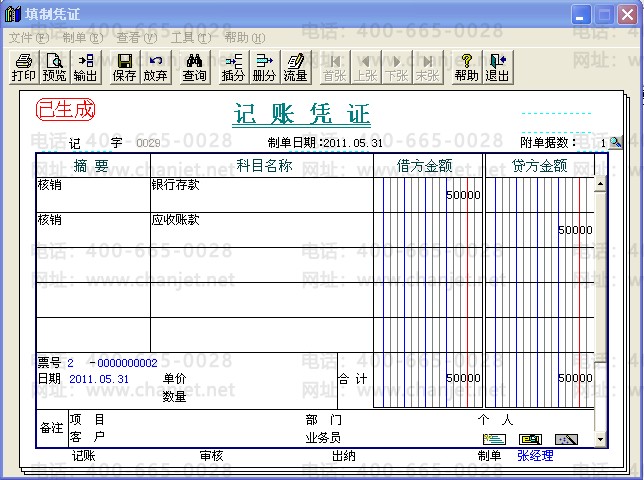The width and height of the screenshot is (644, 480).
Task: Open the 查看 menu
Action: [136, 37]
